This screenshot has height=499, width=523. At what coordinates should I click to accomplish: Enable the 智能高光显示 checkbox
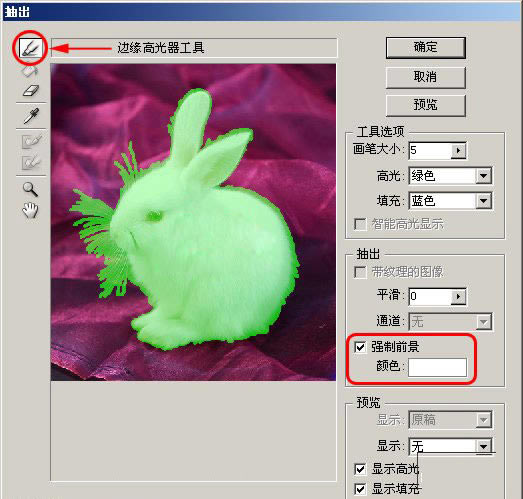click(x=360, y=224)
